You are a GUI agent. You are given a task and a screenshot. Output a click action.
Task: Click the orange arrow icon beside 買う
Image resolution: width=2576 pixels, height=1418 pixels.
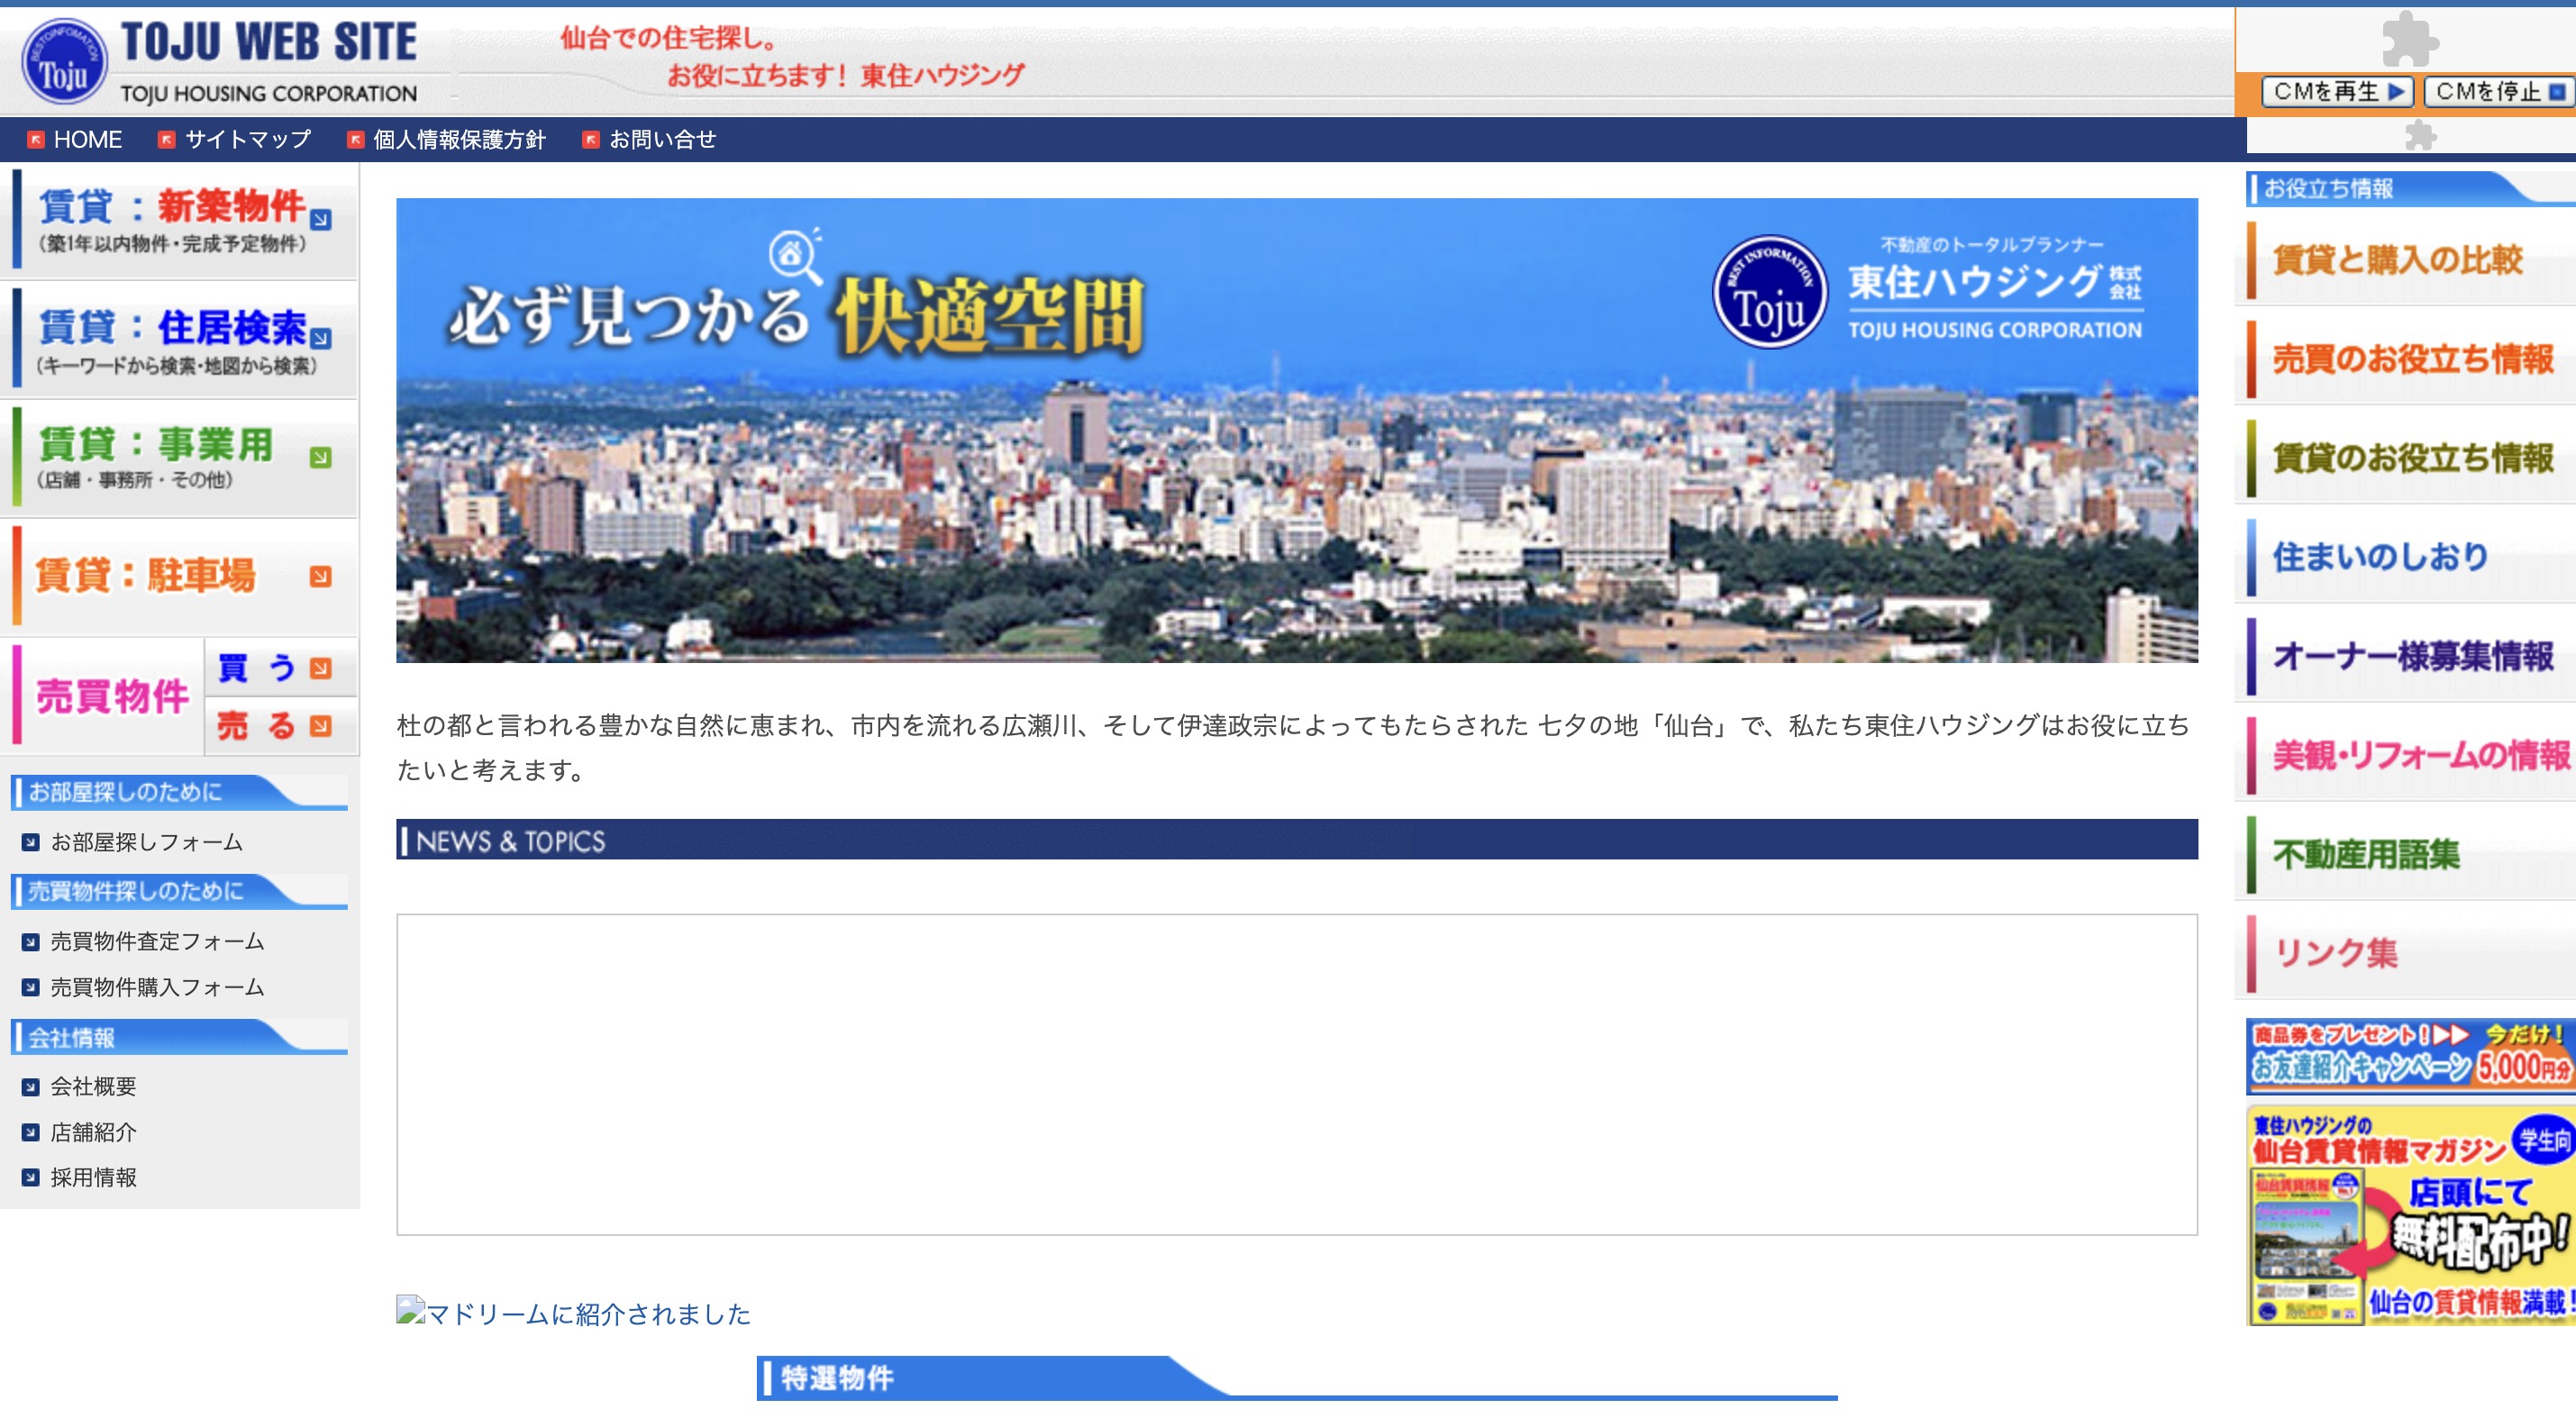(320, 668)
